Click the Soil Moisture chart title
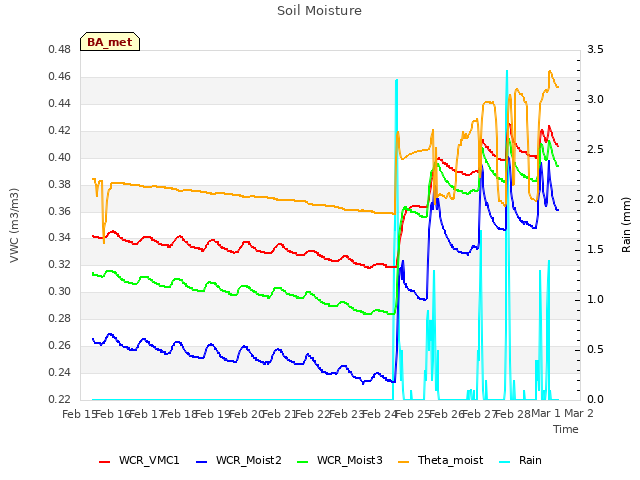Image resolution: width=640 pixels, height=480 pixels. pos(319,11)
